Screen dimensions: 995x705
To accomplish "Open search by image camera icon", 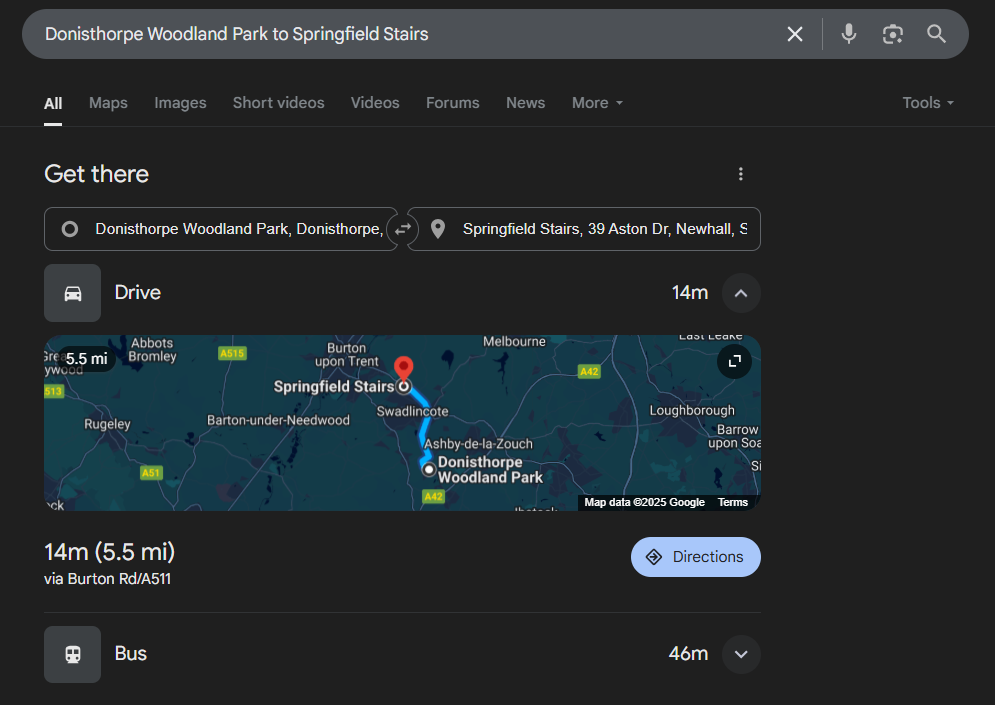I will coord(892,34).
